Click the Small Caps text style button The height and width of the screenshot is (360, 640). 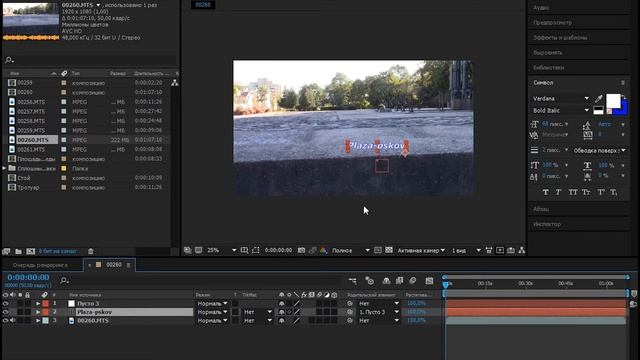(x=586, y=192)
